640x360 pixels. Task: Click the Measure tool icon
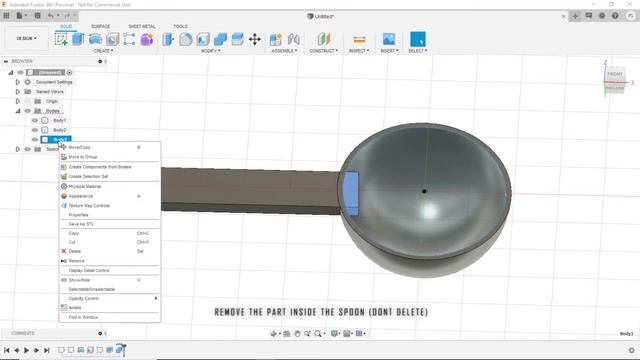point(359,39)
